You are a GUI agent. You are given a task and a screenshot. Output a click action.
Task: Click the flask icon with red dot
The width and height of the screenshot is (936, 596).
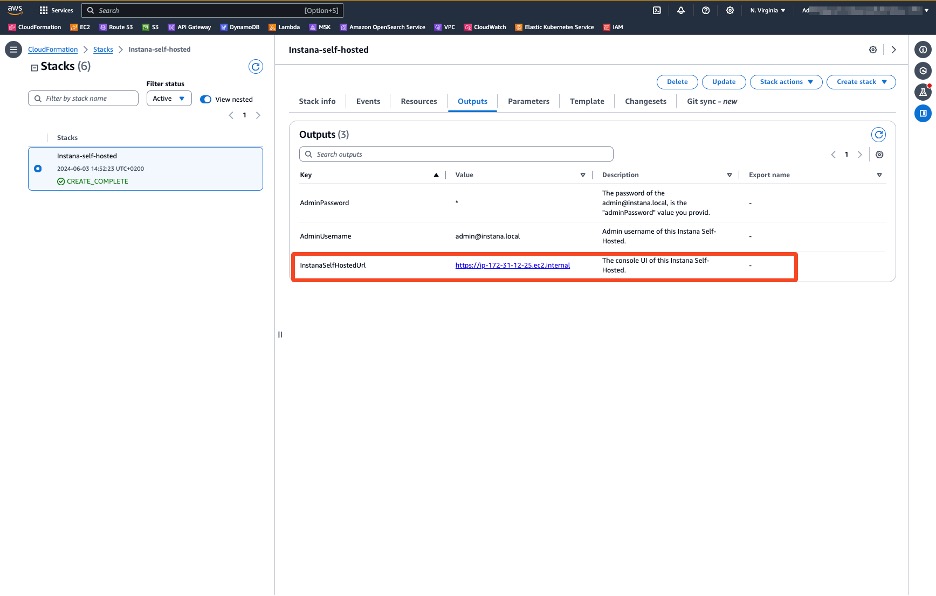click(x=923, y=91)
